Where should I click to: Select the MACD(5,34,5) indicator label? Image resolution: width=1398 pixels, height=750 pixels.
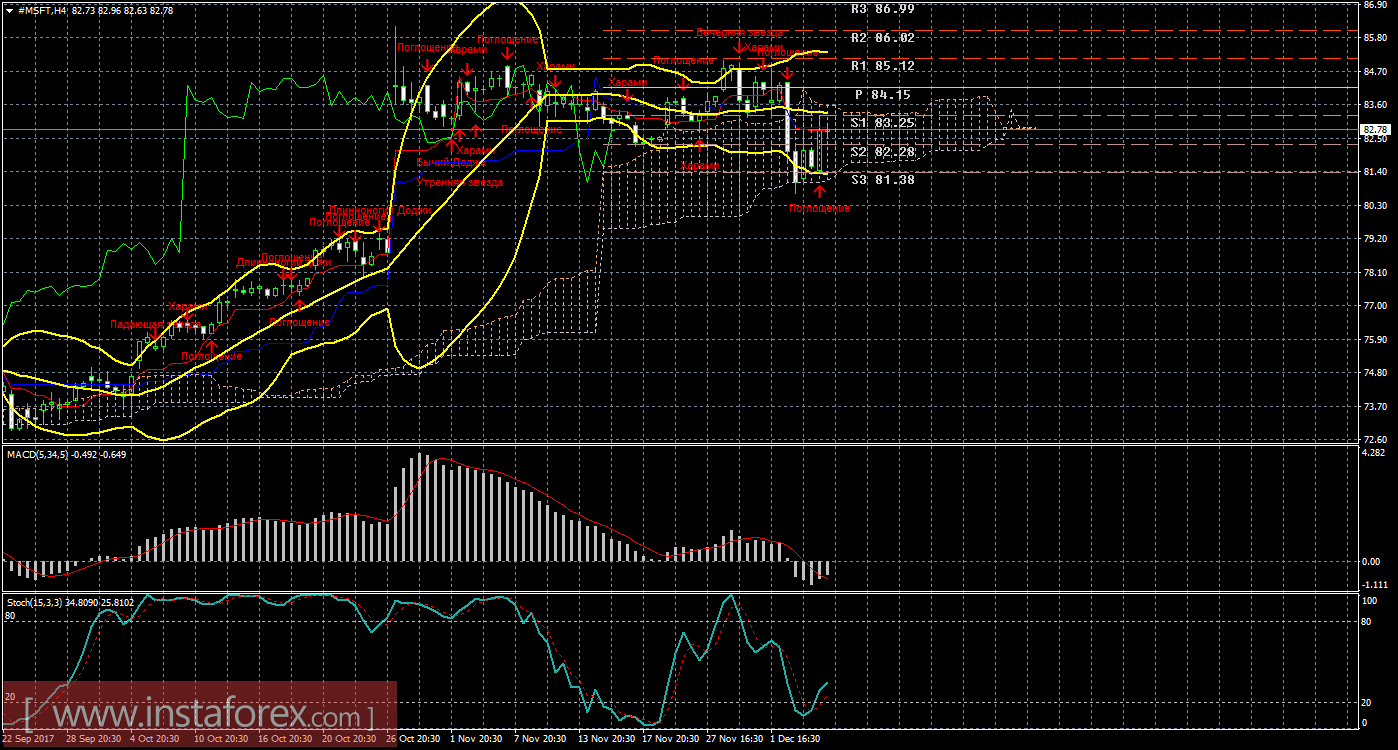pyautogui.click(x=38, y=455)
